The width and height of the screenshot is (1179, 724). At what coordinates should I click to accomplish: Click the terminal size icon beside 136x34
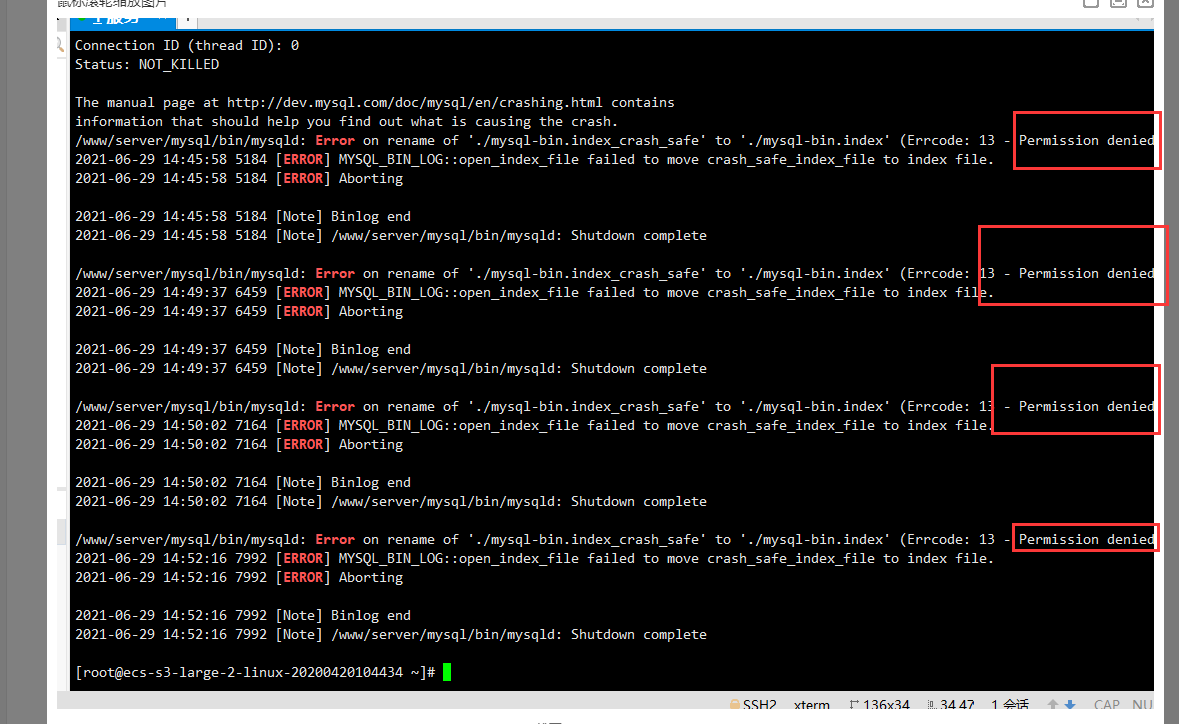click(x=854, y=705)
